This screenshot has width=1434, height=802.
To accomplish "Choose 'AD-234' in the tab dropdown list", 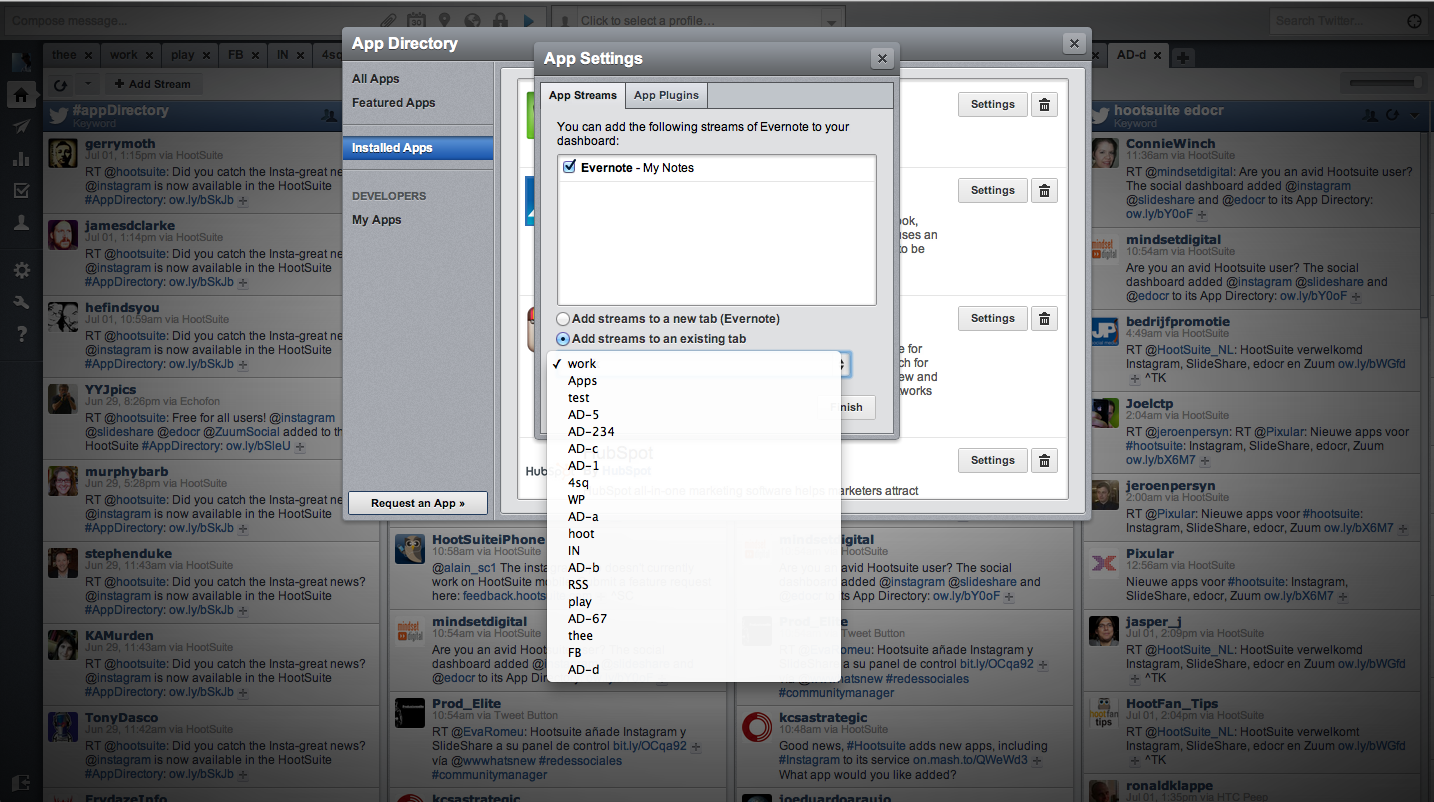I will pos(694,432).
